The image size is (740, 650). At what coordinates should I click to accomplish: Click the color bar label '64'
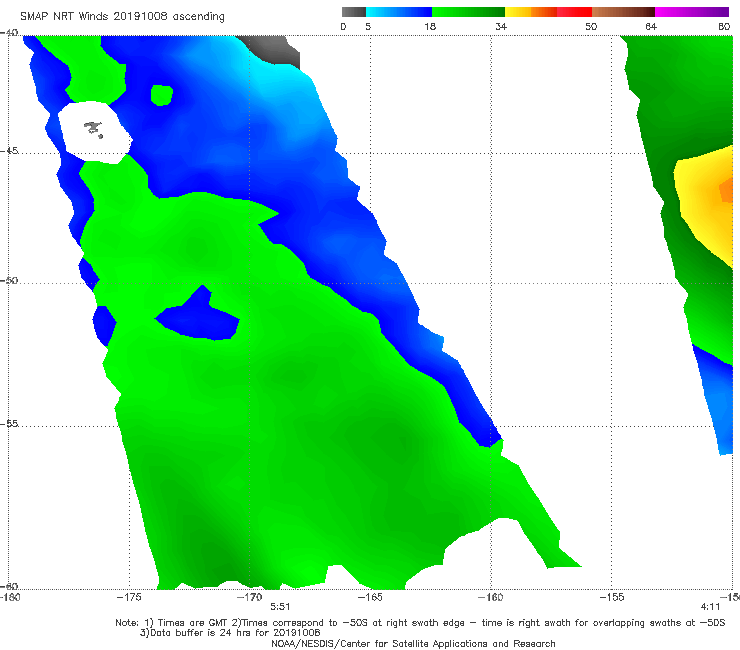coord(651,26)
